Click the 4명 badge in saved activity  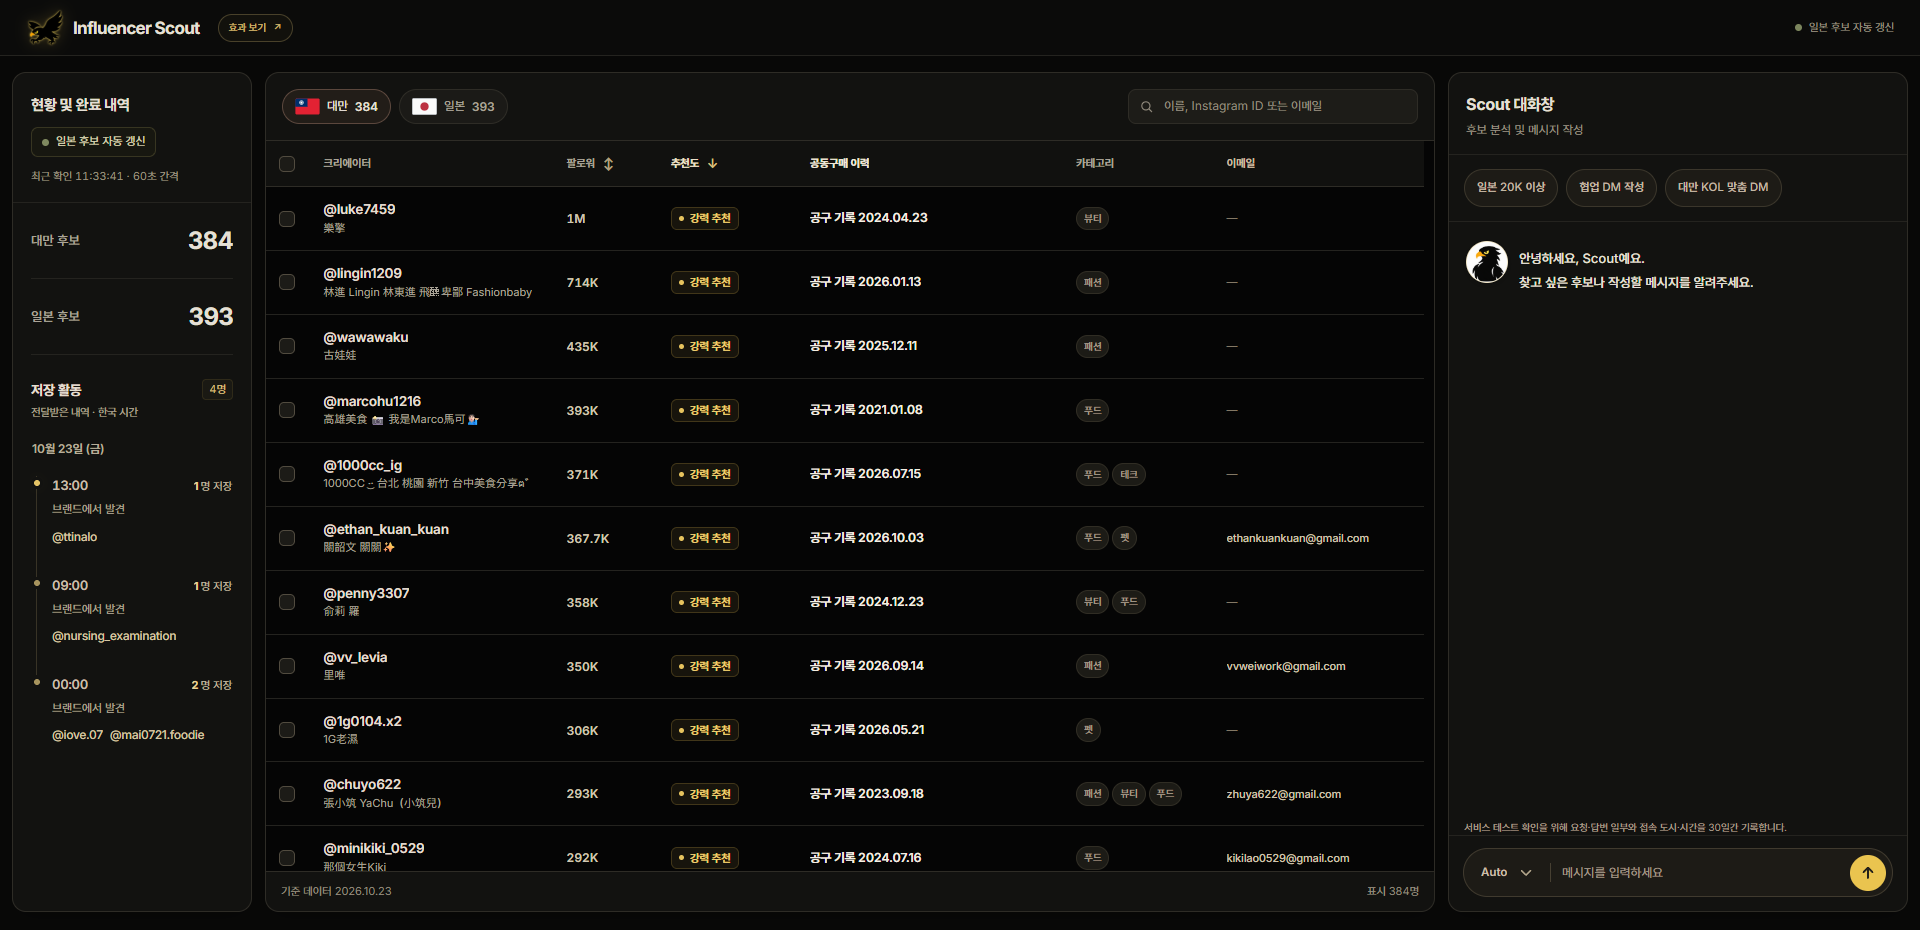(217, 389)
